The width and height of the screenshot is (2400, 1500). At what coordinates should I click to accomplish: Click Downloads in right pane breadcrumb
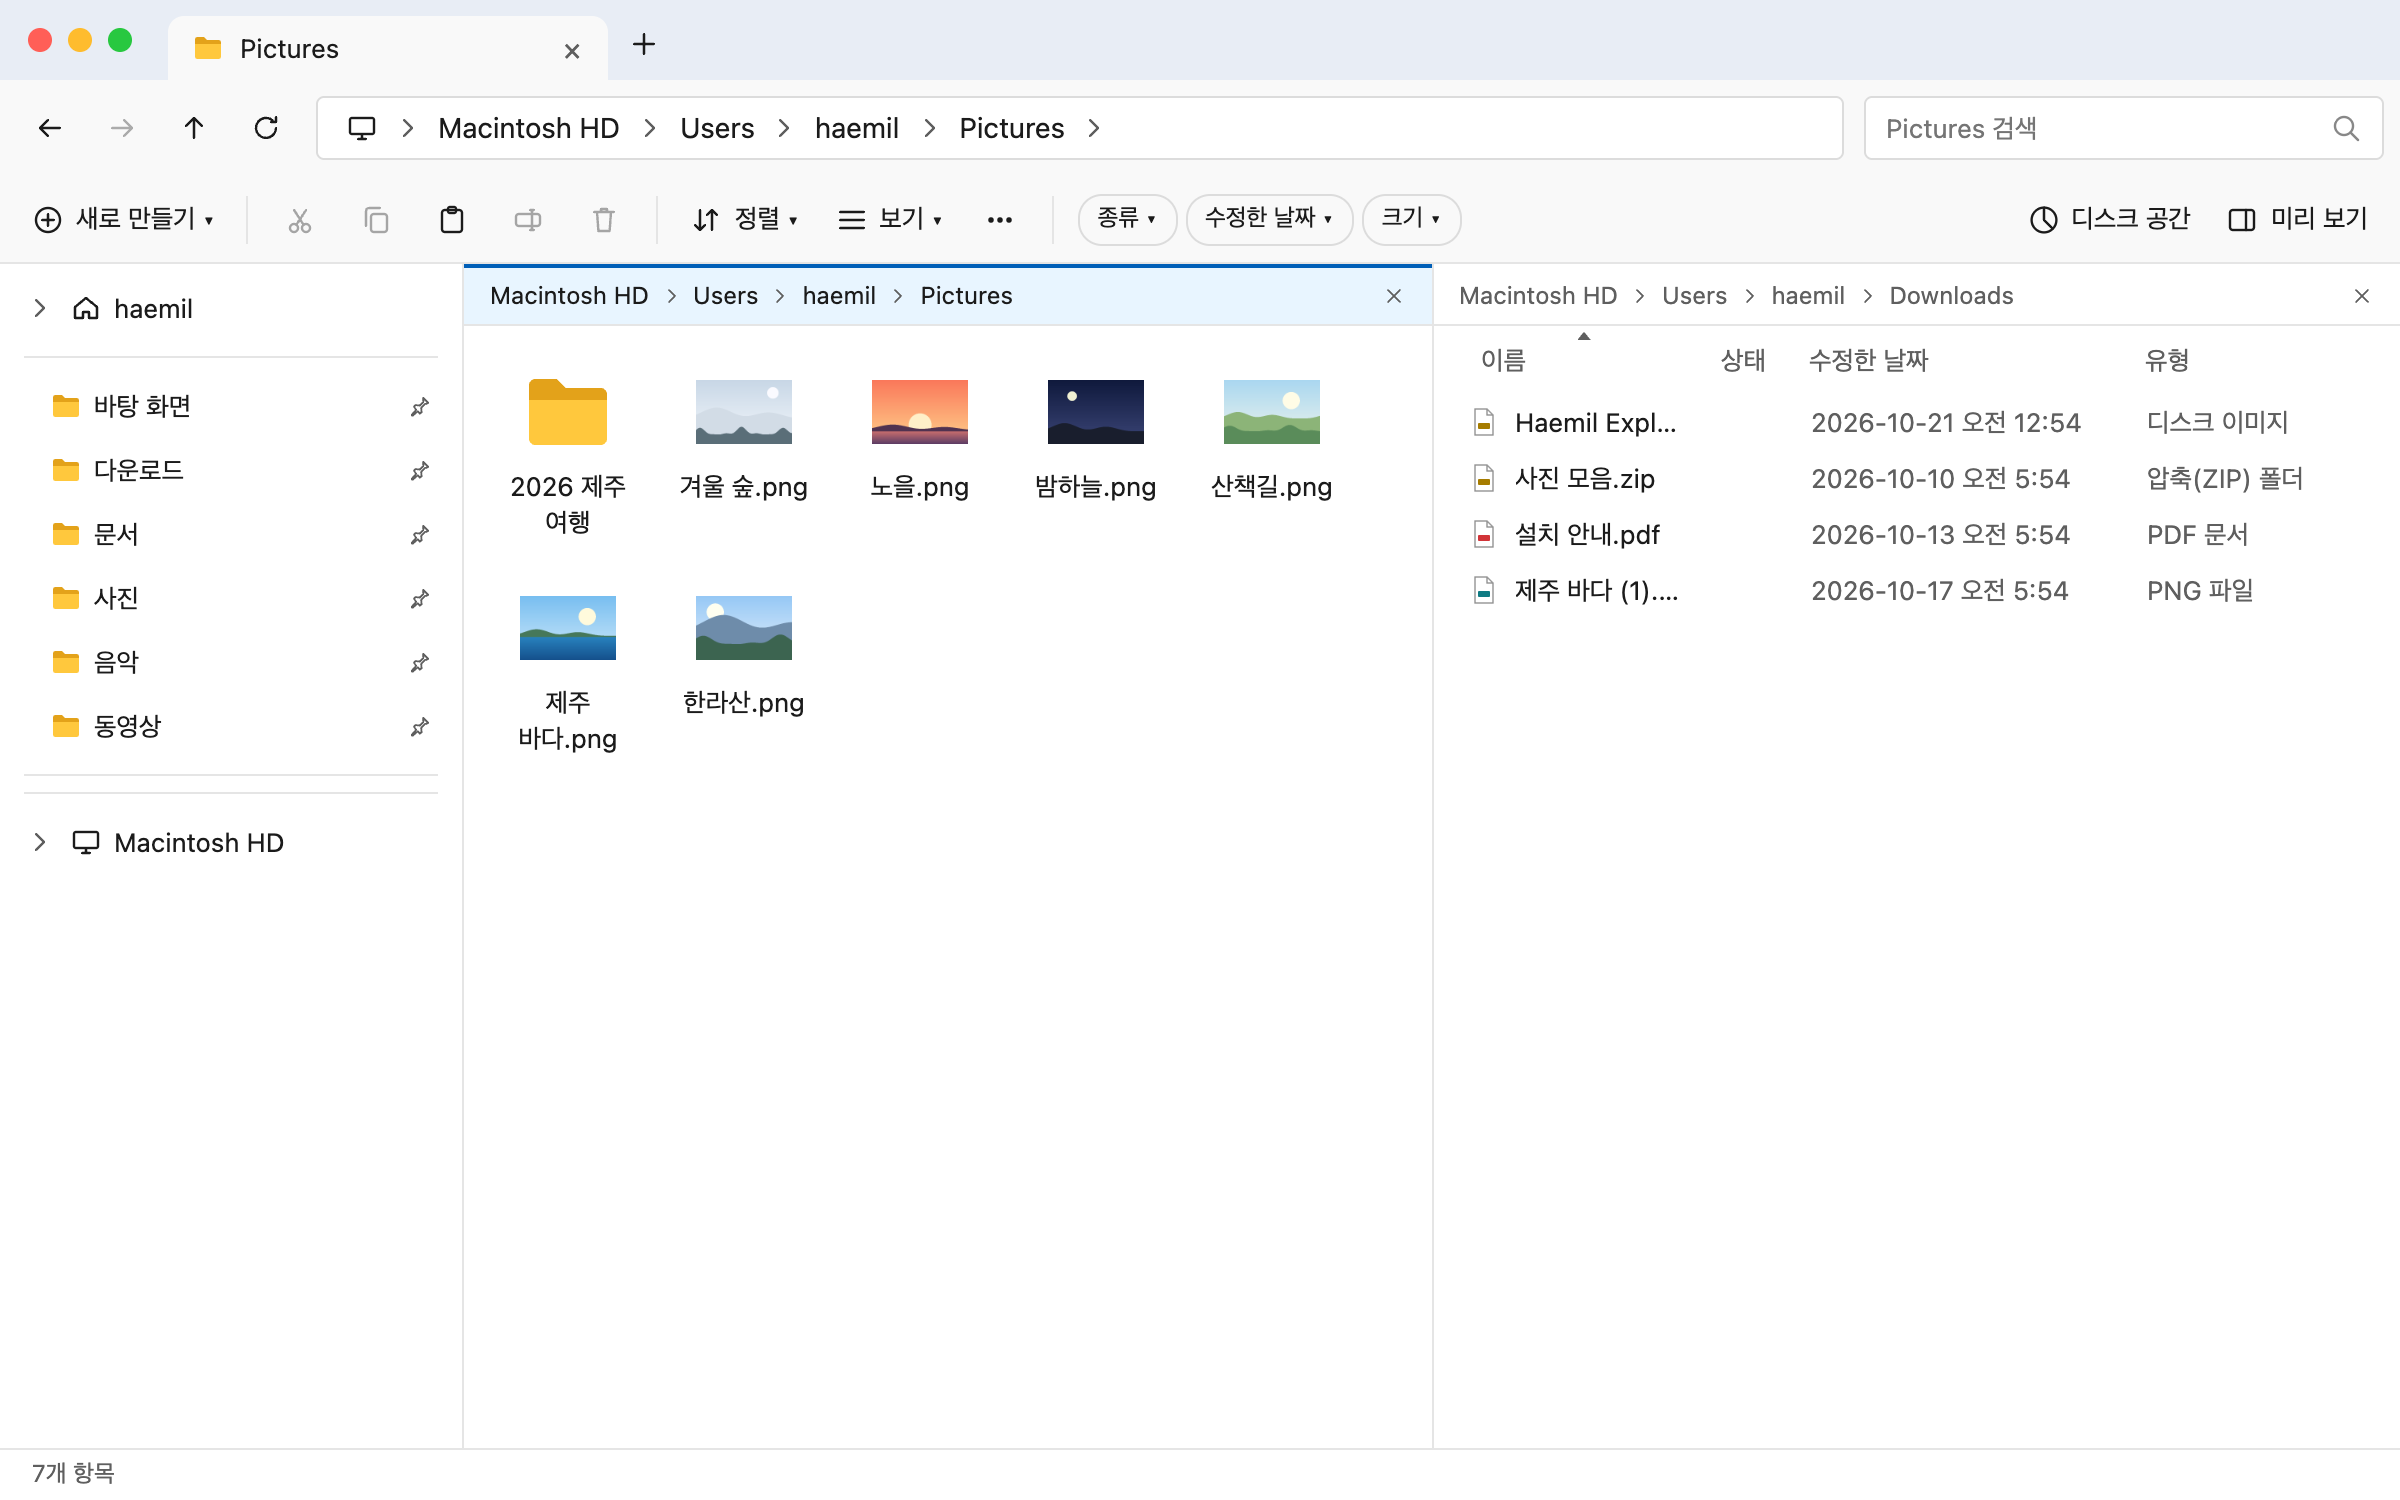point(1951,296)
